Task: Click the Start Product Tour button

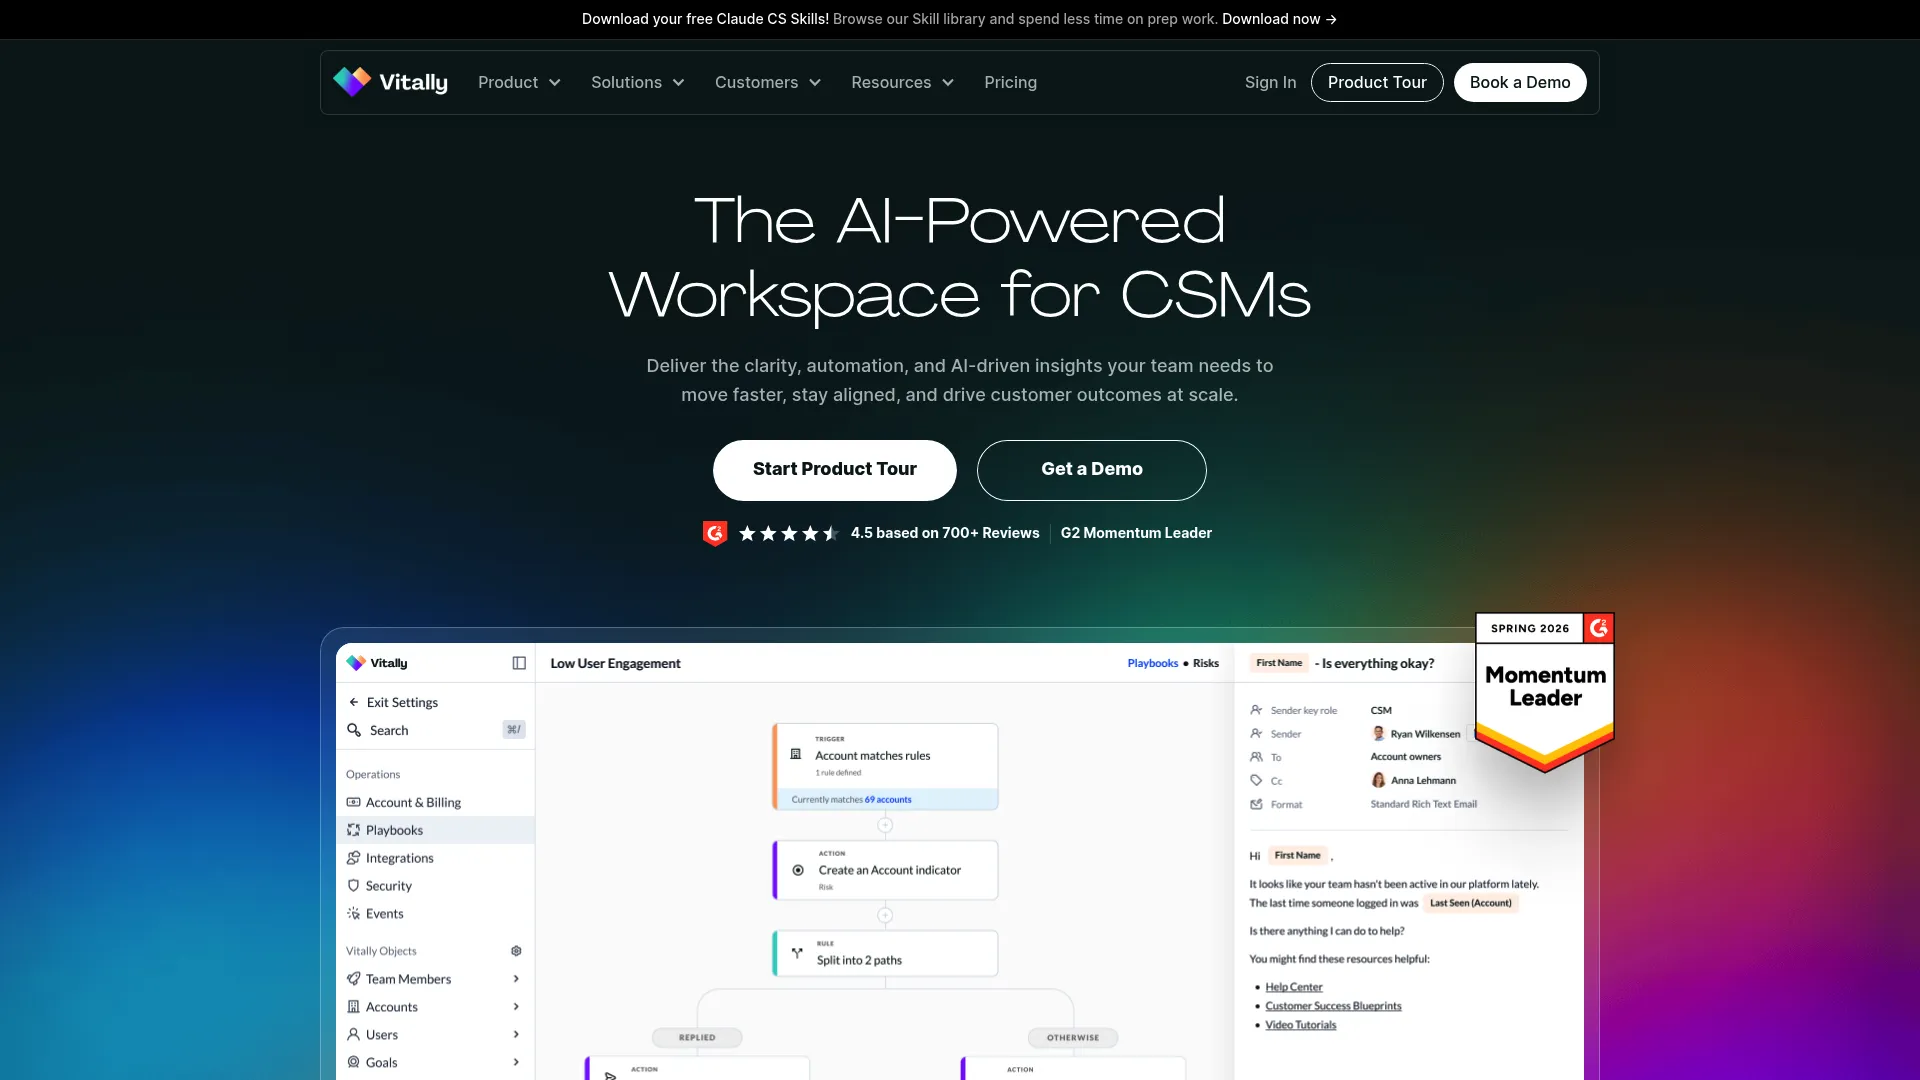Action: click(834, 470)
